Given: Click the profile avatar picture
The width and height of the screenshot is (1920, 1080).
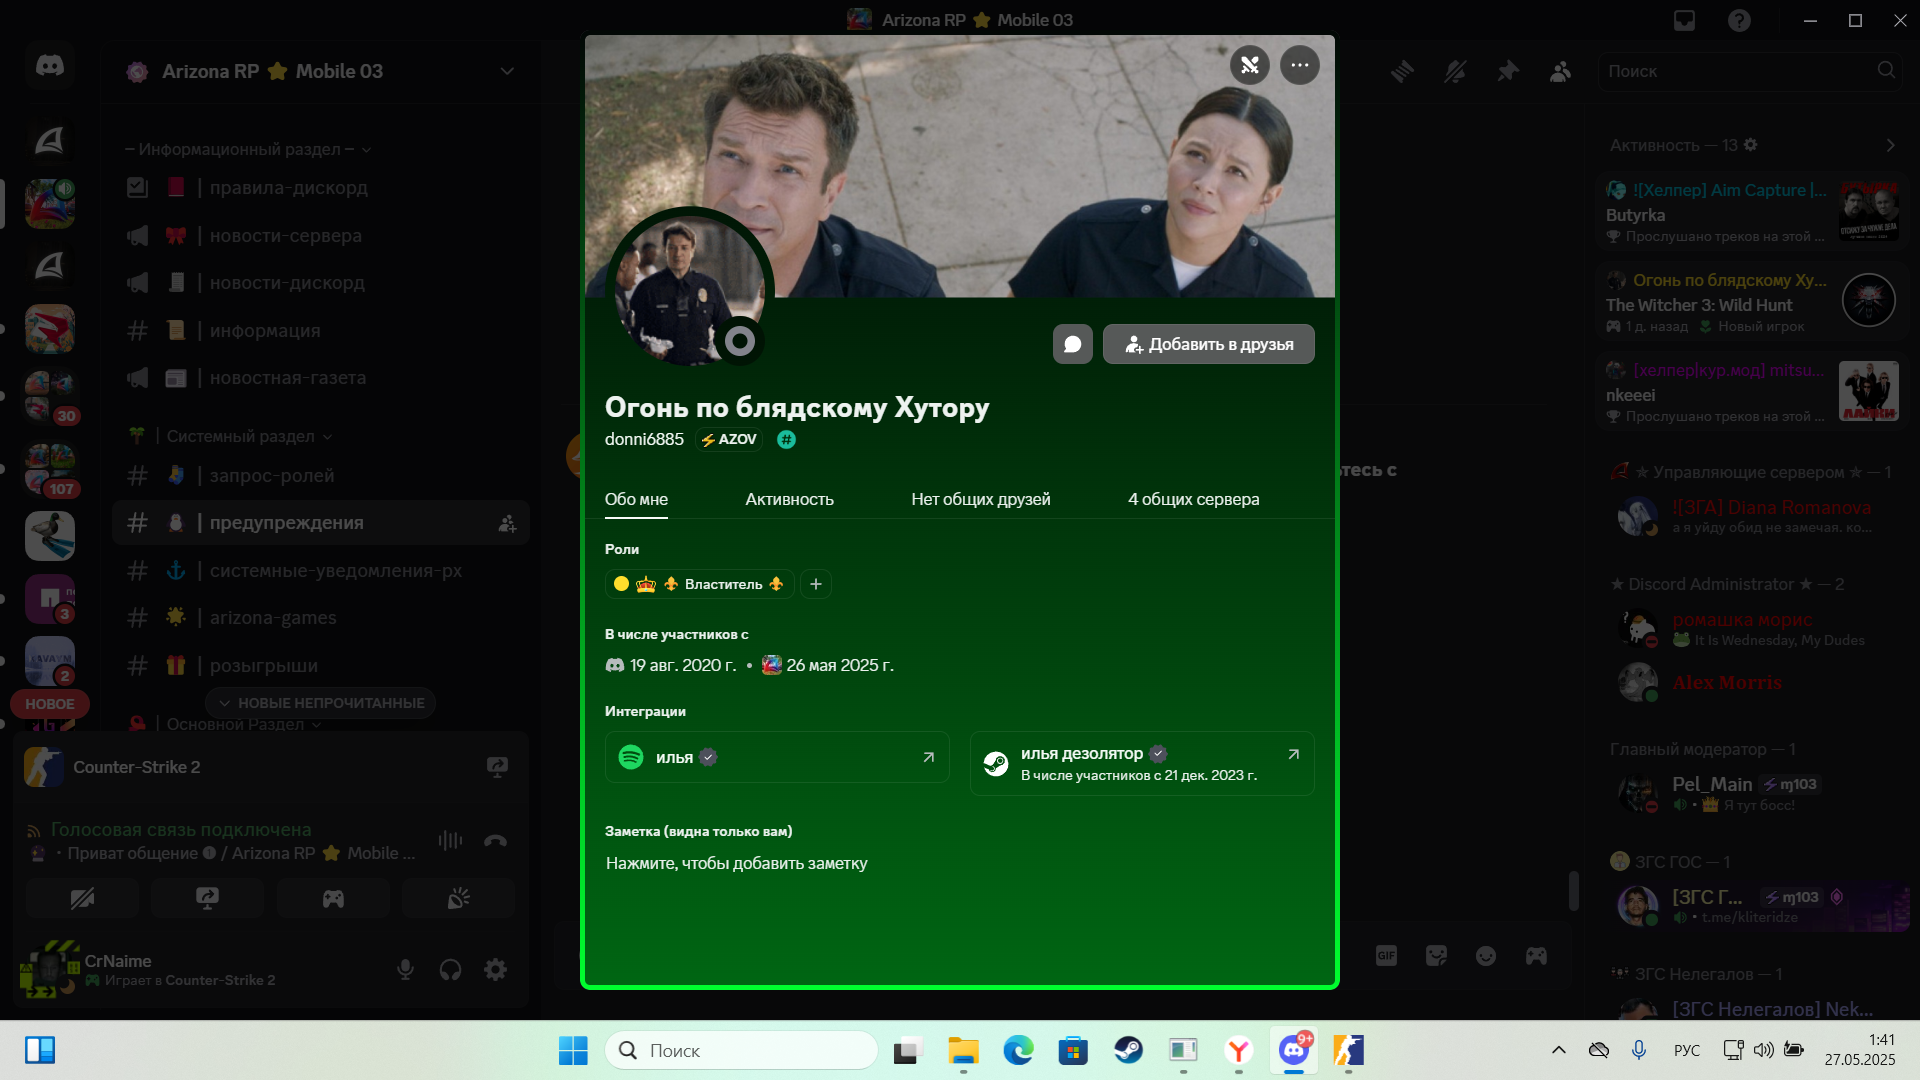Looking at the screenshot, I should tap(688, 290).
